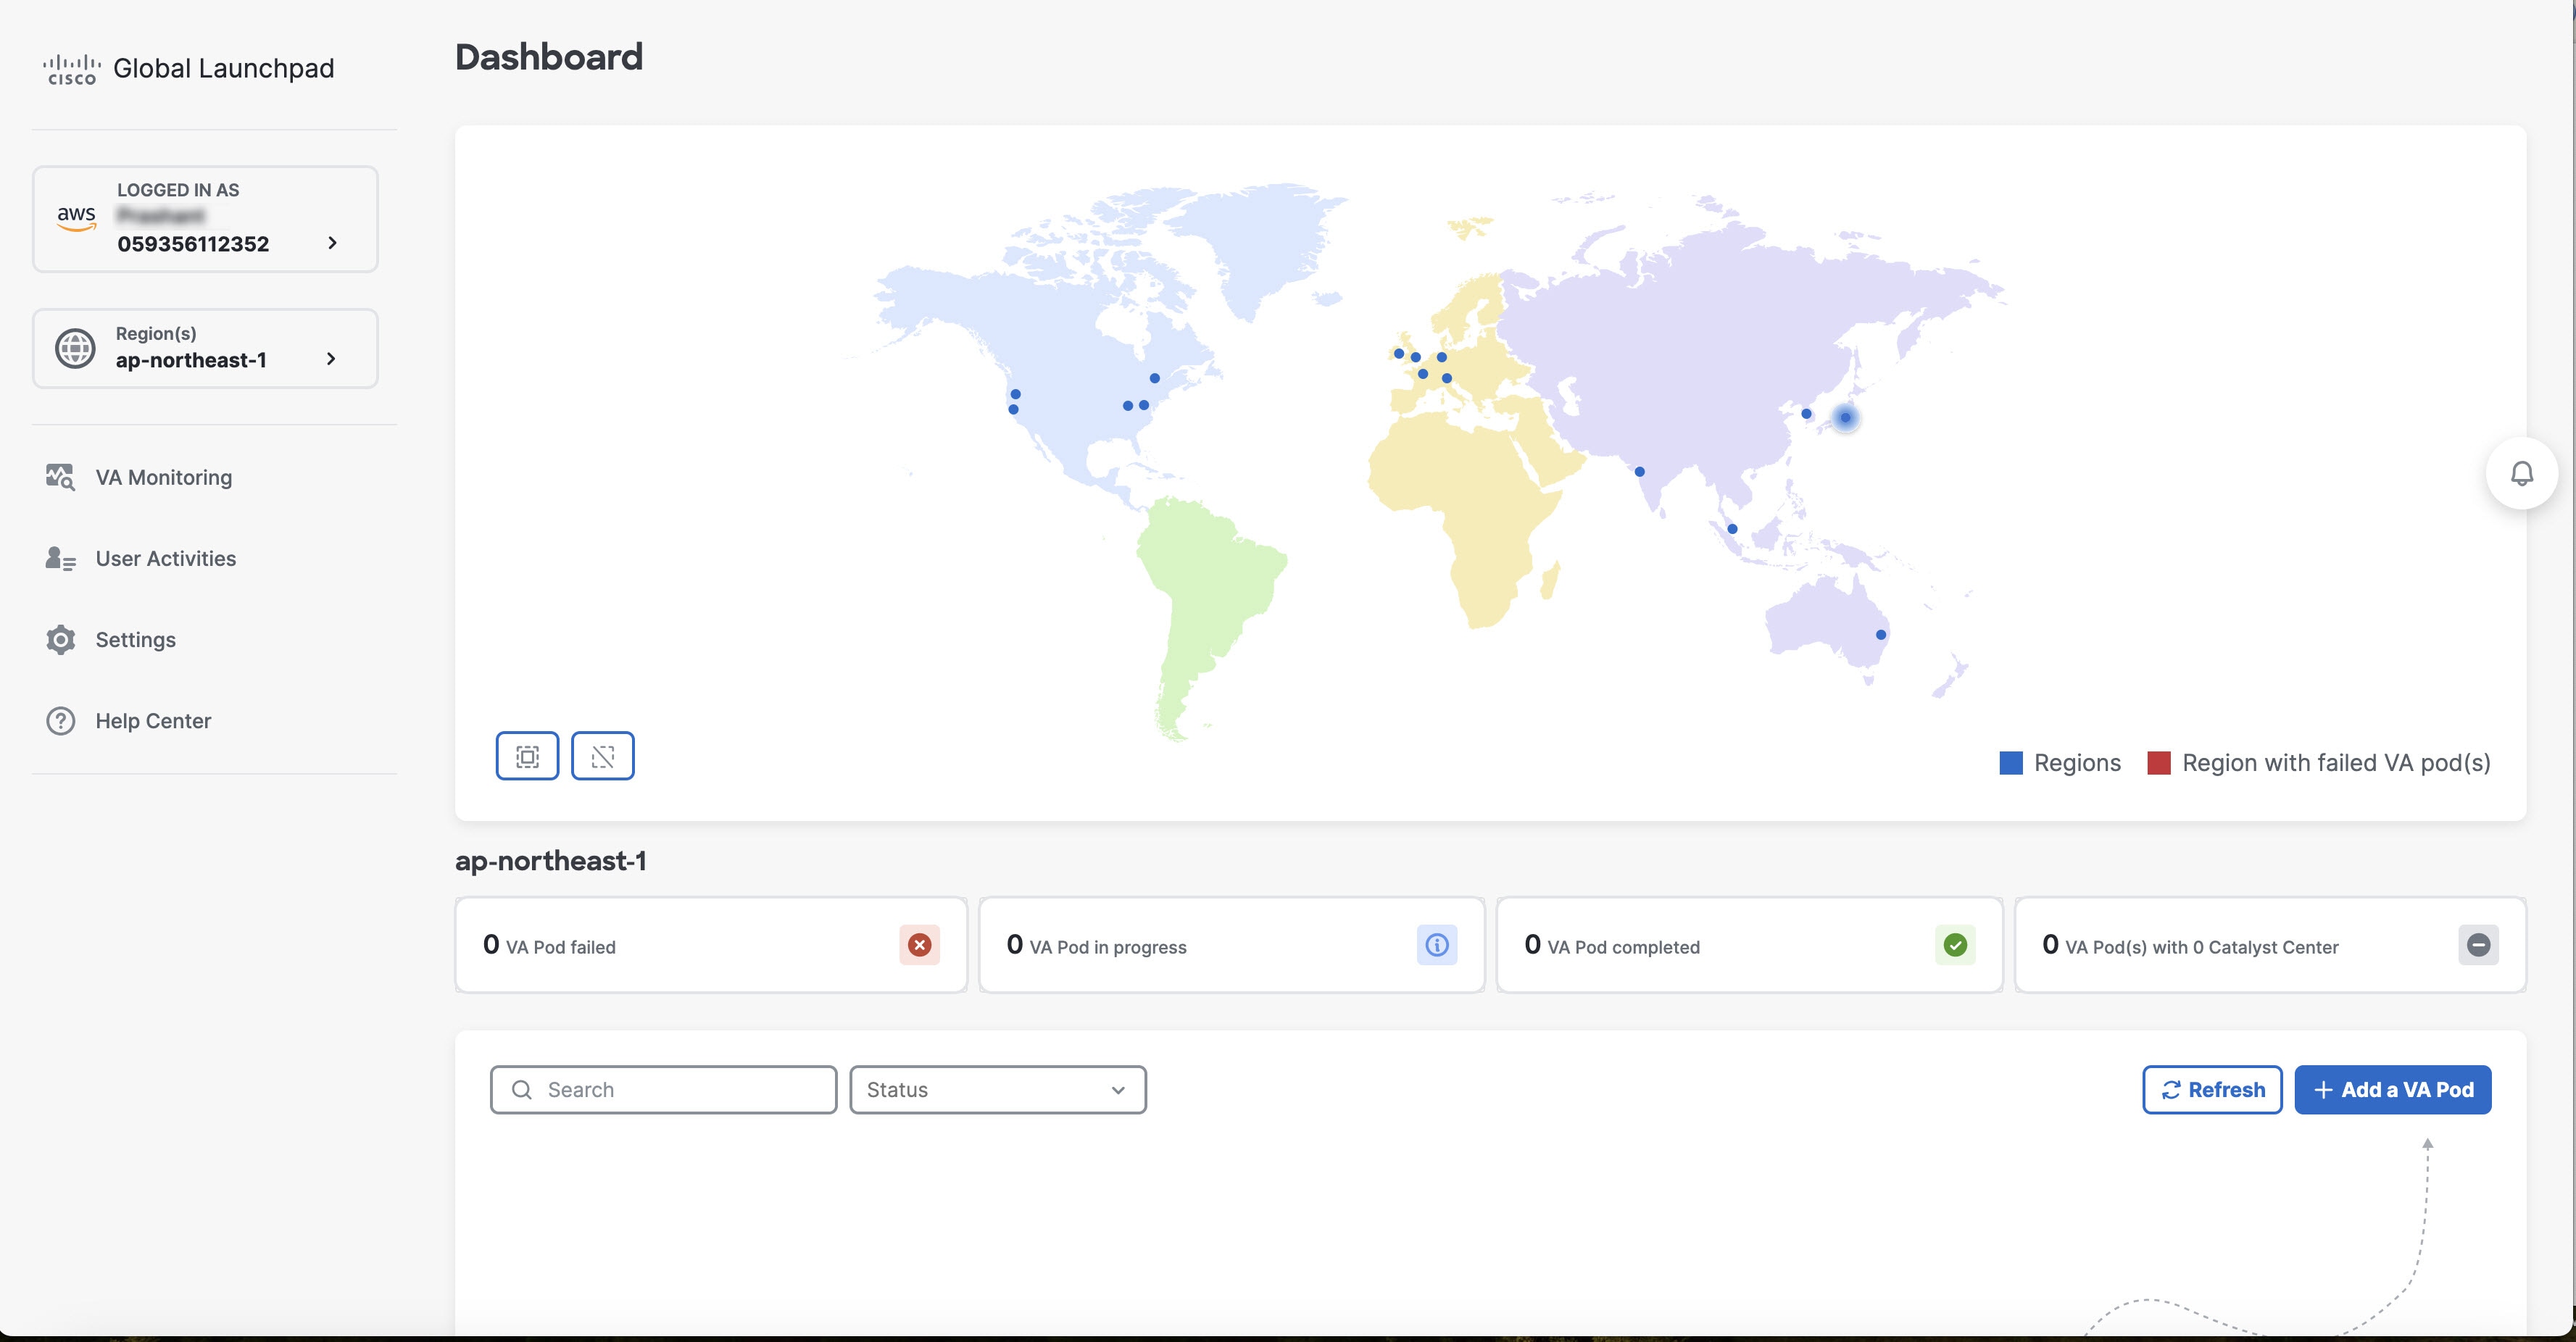
Task: Click the red failed status icon
Action: (919, 945)
